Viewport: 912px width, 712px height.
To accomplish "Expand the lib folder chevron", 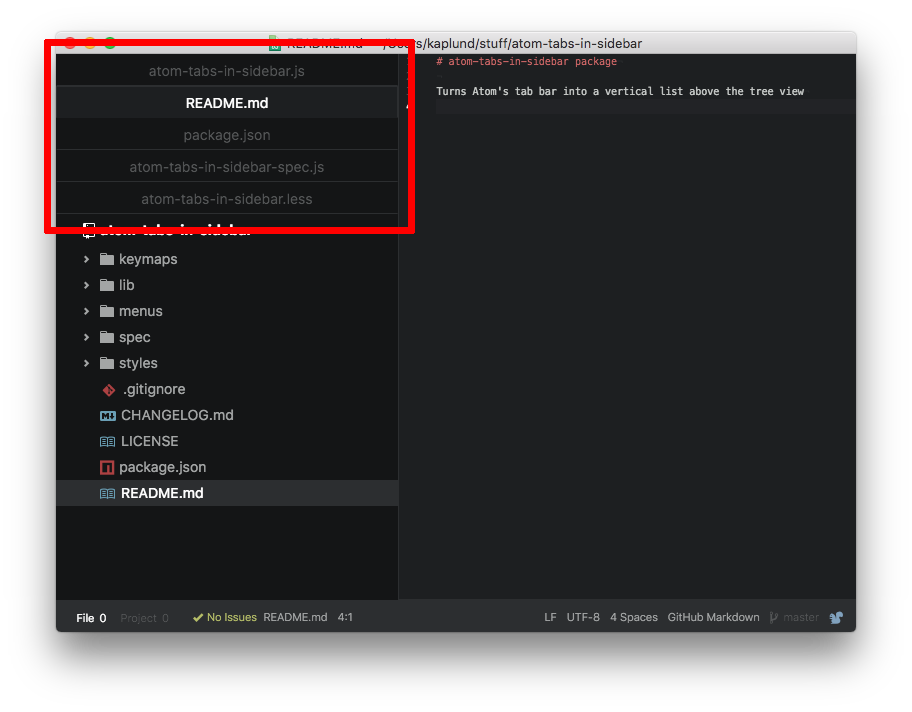I will click(87, 285).
